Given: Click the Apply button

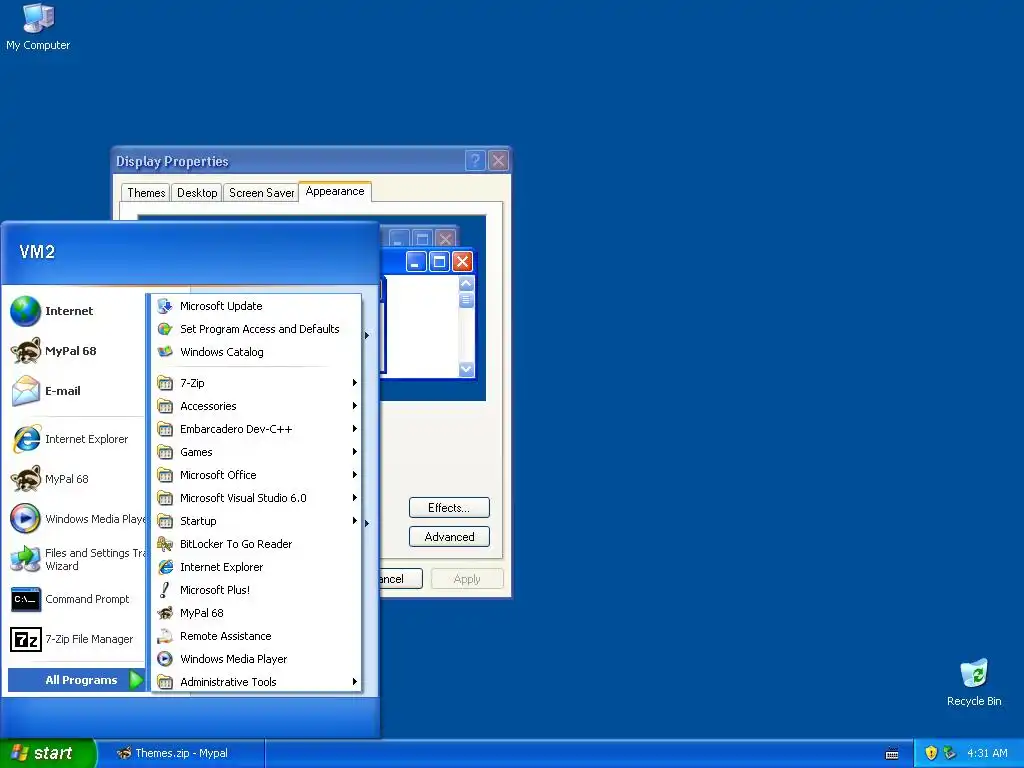Looking at the screenshot, I should (467, 579).
